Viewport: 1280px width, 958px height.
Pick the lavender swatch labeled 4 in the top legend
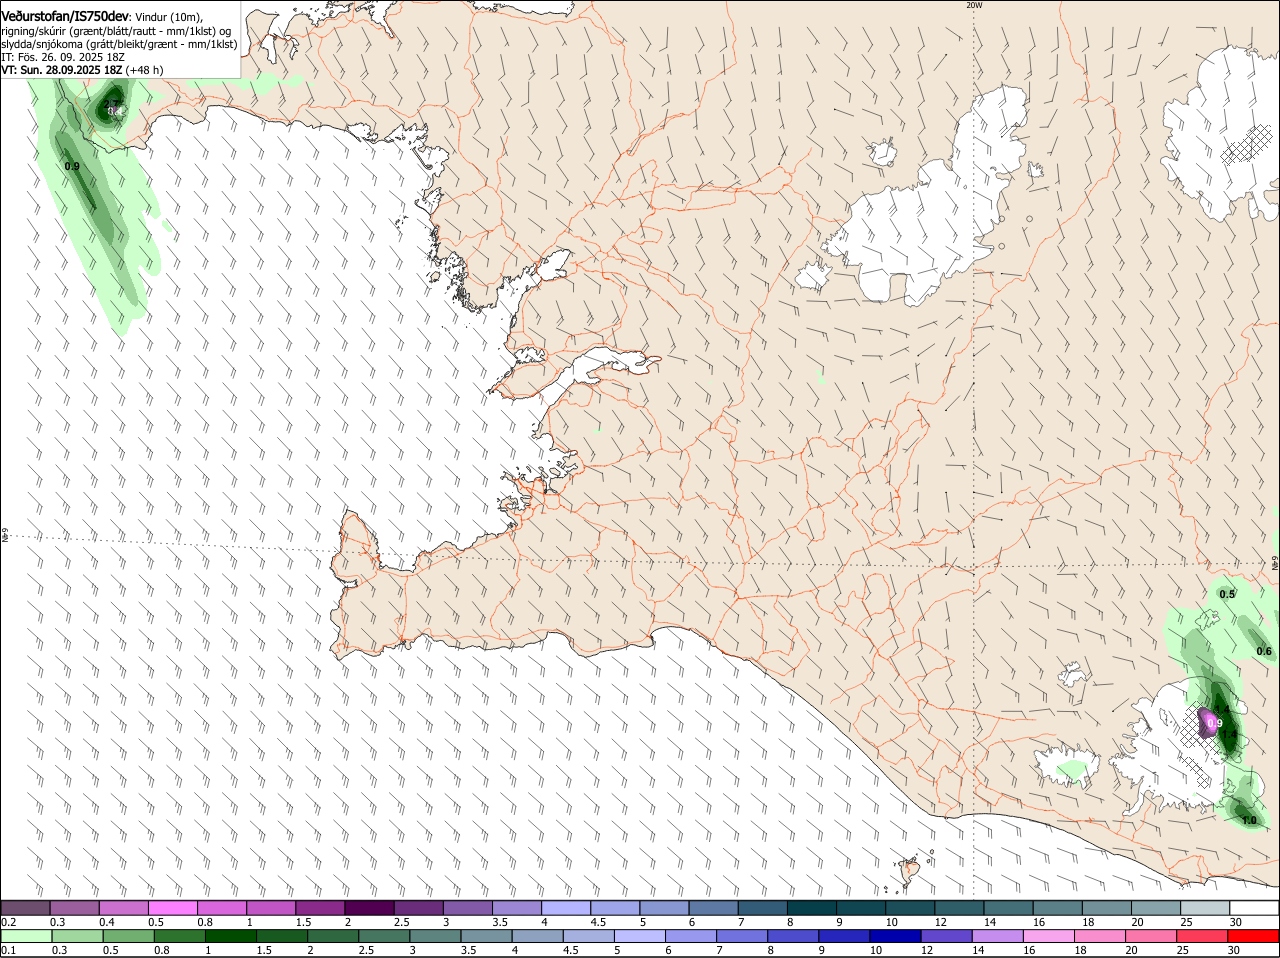click(566, 908)
